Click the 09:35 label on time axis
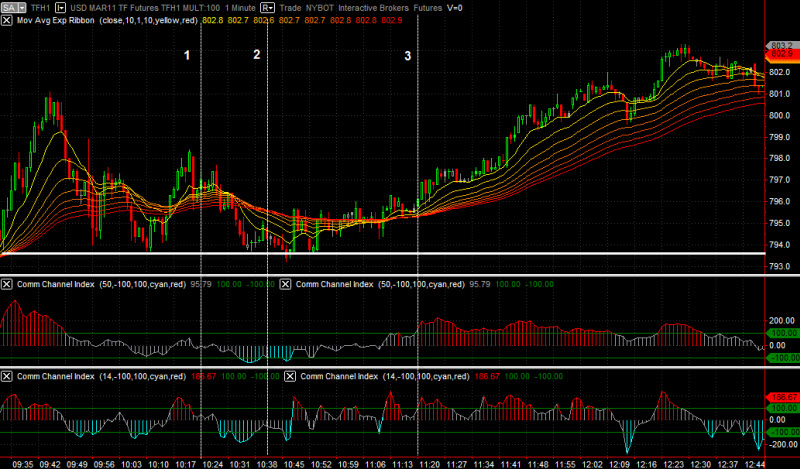 tap(20, 463)
